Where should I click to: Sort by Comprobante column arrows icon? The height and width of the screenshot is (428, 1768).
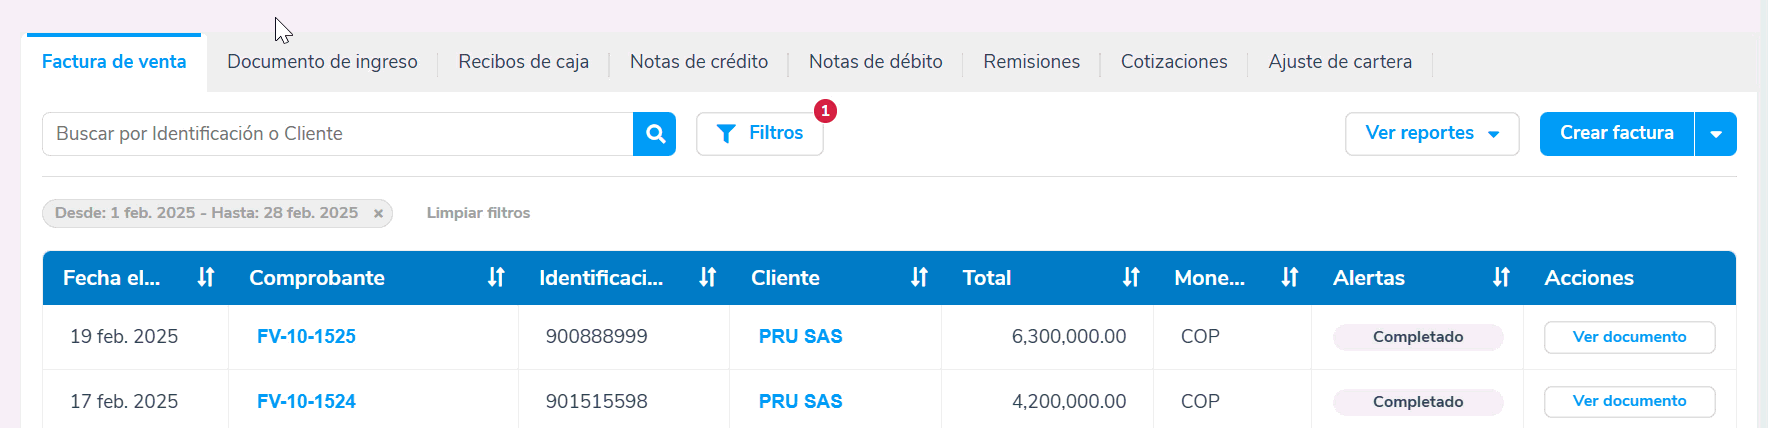click(x=496, y=277)
